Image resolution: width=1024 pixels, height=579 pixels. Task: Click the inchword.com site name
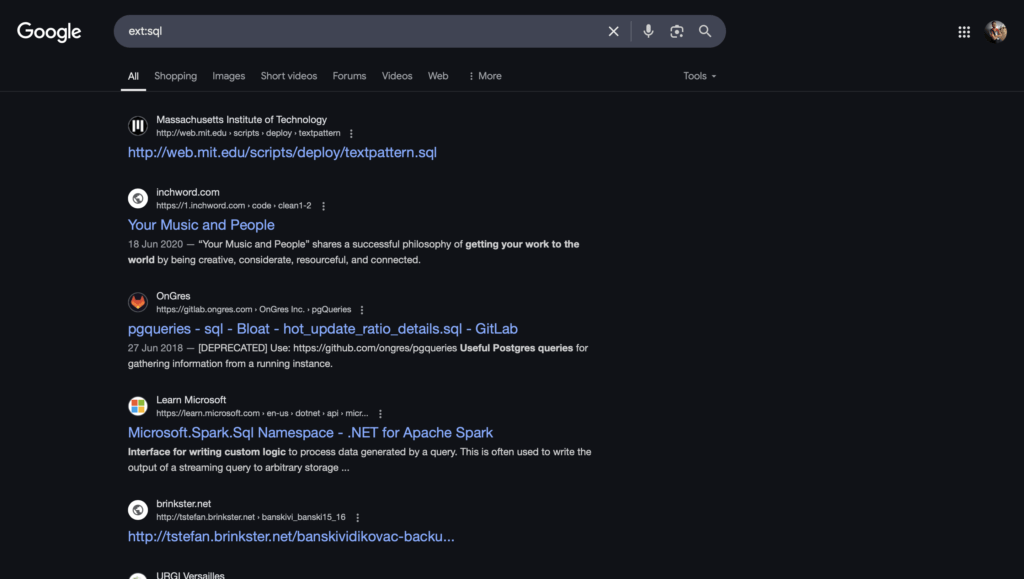(x=188, y=192)
